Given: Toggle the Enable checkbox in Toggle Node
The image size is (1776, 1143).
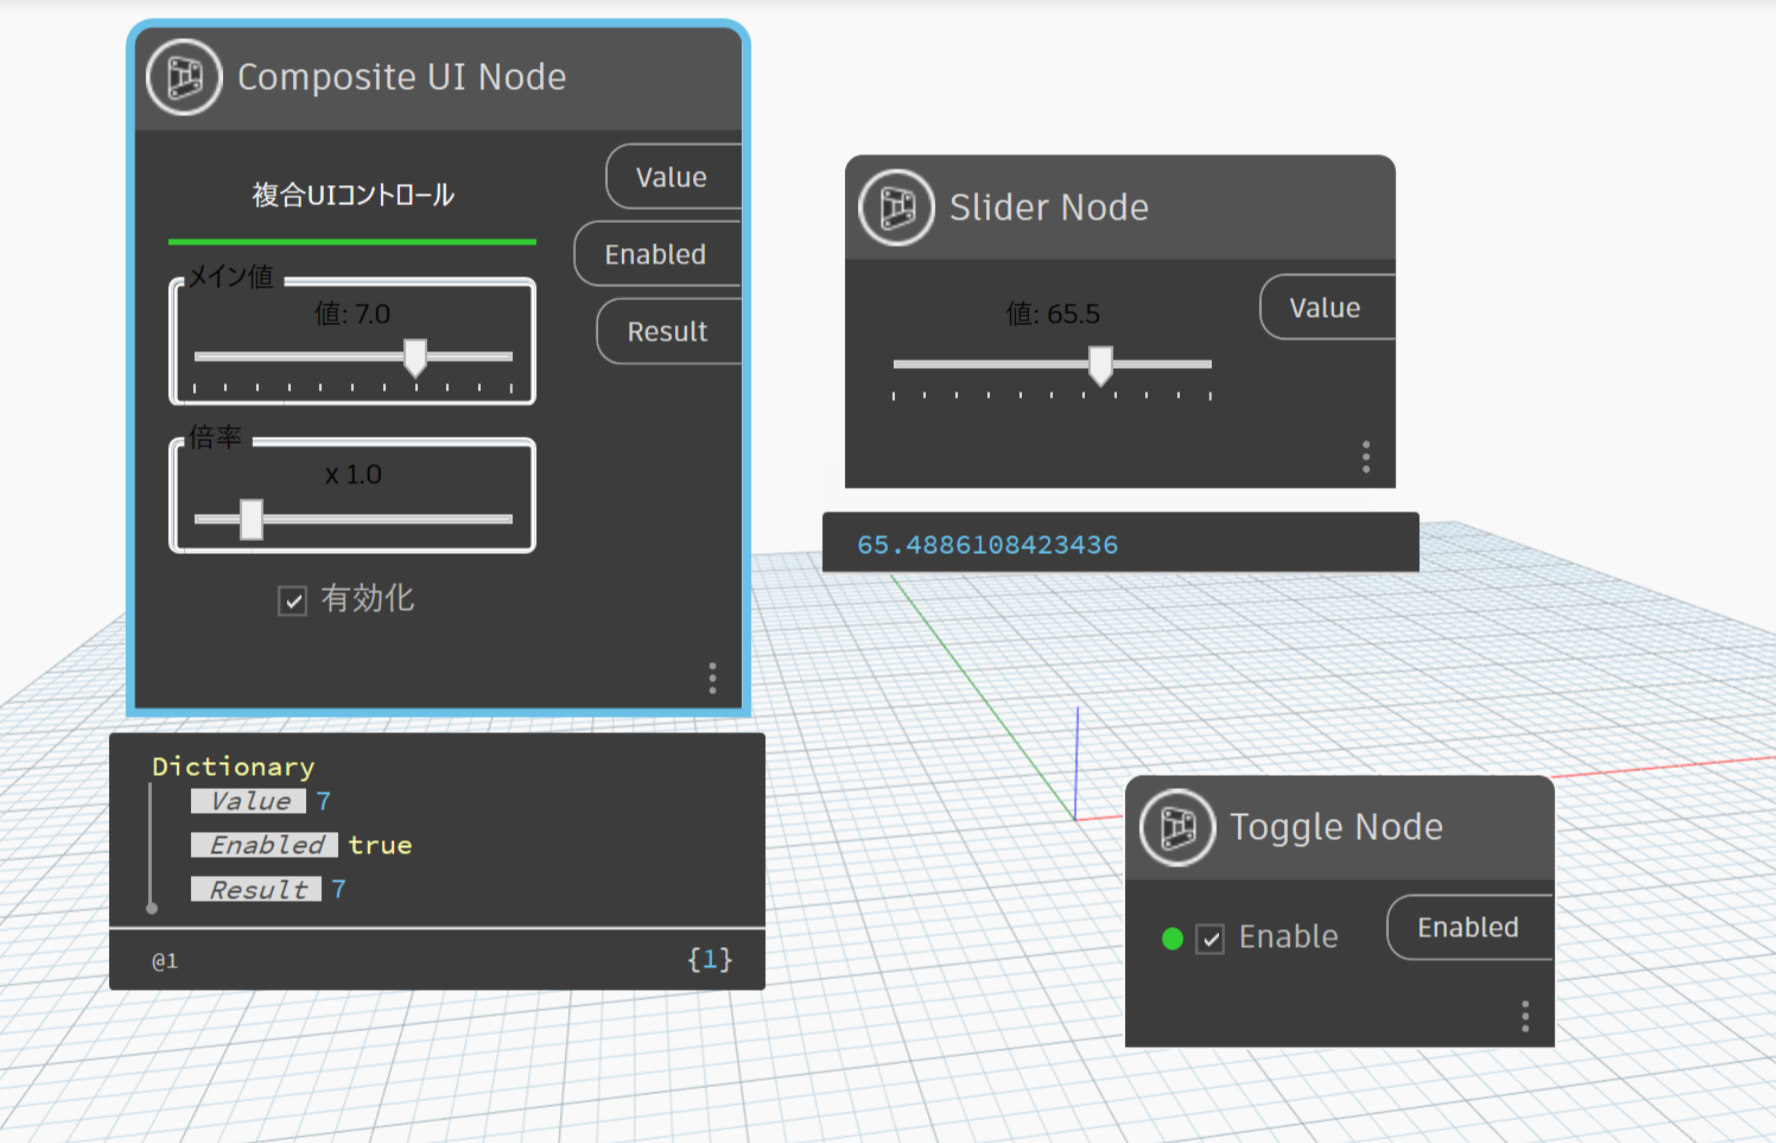Looking at the screenshot, I should pyautogui.click(x=1210, y=939).
